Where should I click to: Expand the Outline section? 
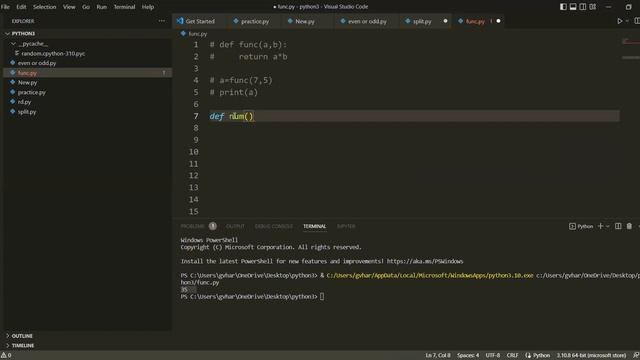[22, 336]
